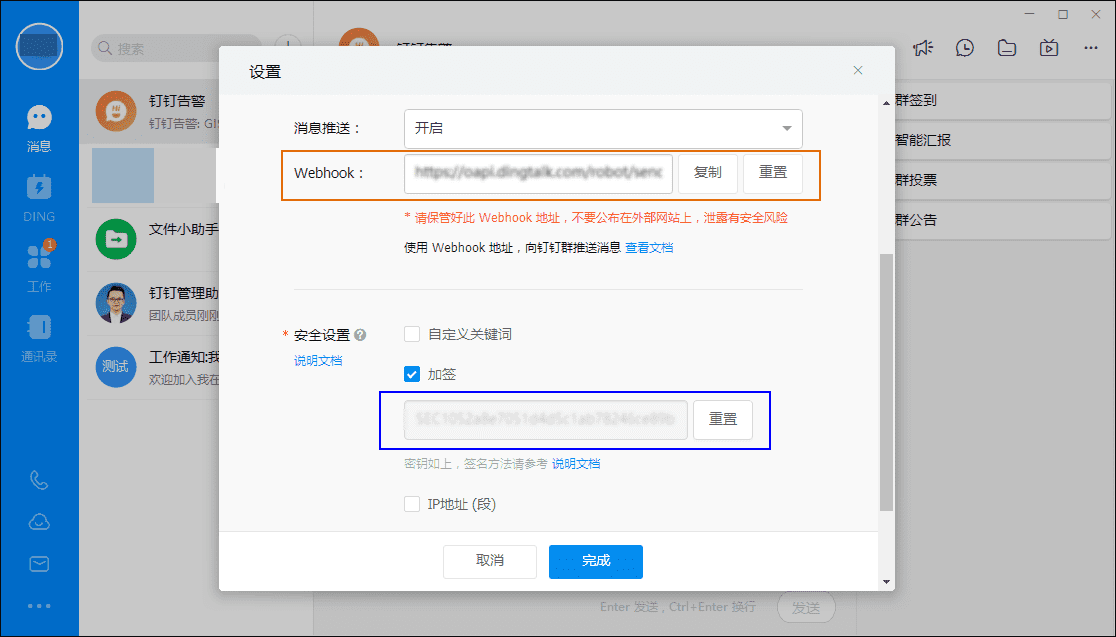Enable the IP地址 (段) checkbox

412,504
